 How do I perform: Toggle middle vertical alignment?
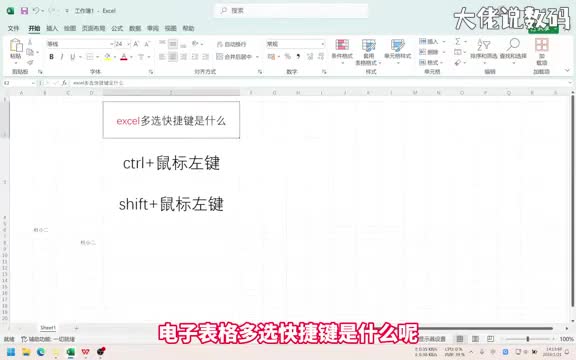click(173, 44)
